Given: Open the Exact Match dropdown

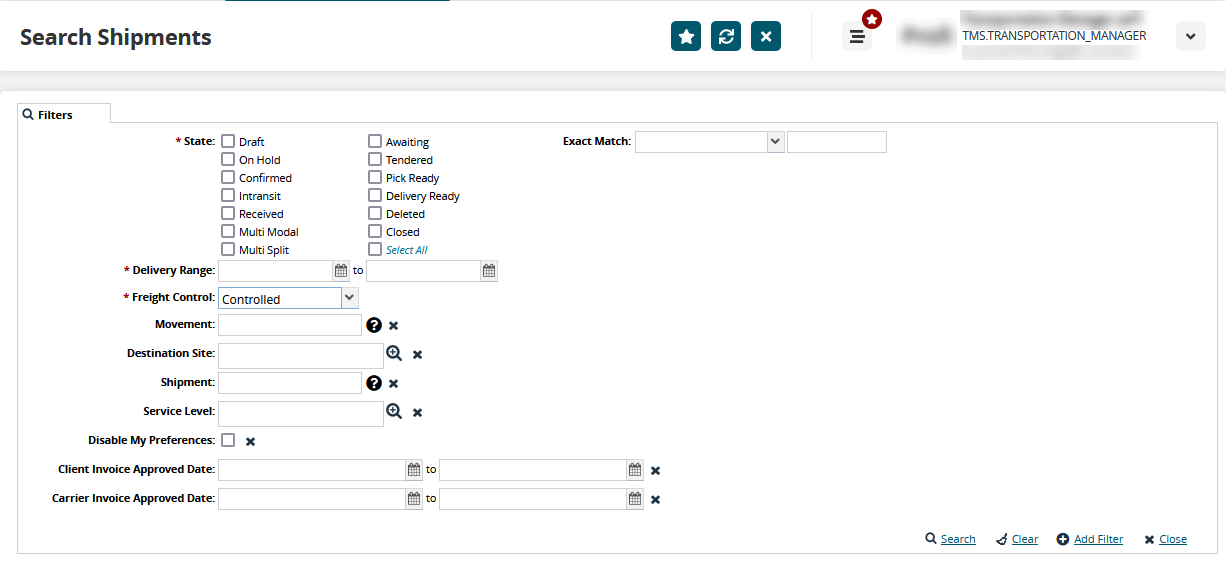Looking at the screenshot, I should (775, 142).
